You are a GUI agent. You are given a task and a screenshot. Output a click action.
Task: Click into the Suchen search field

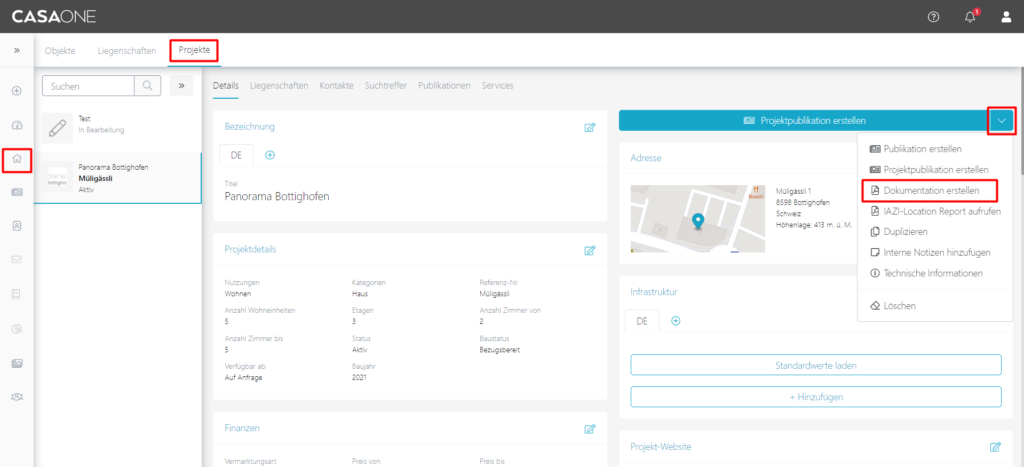87,87
